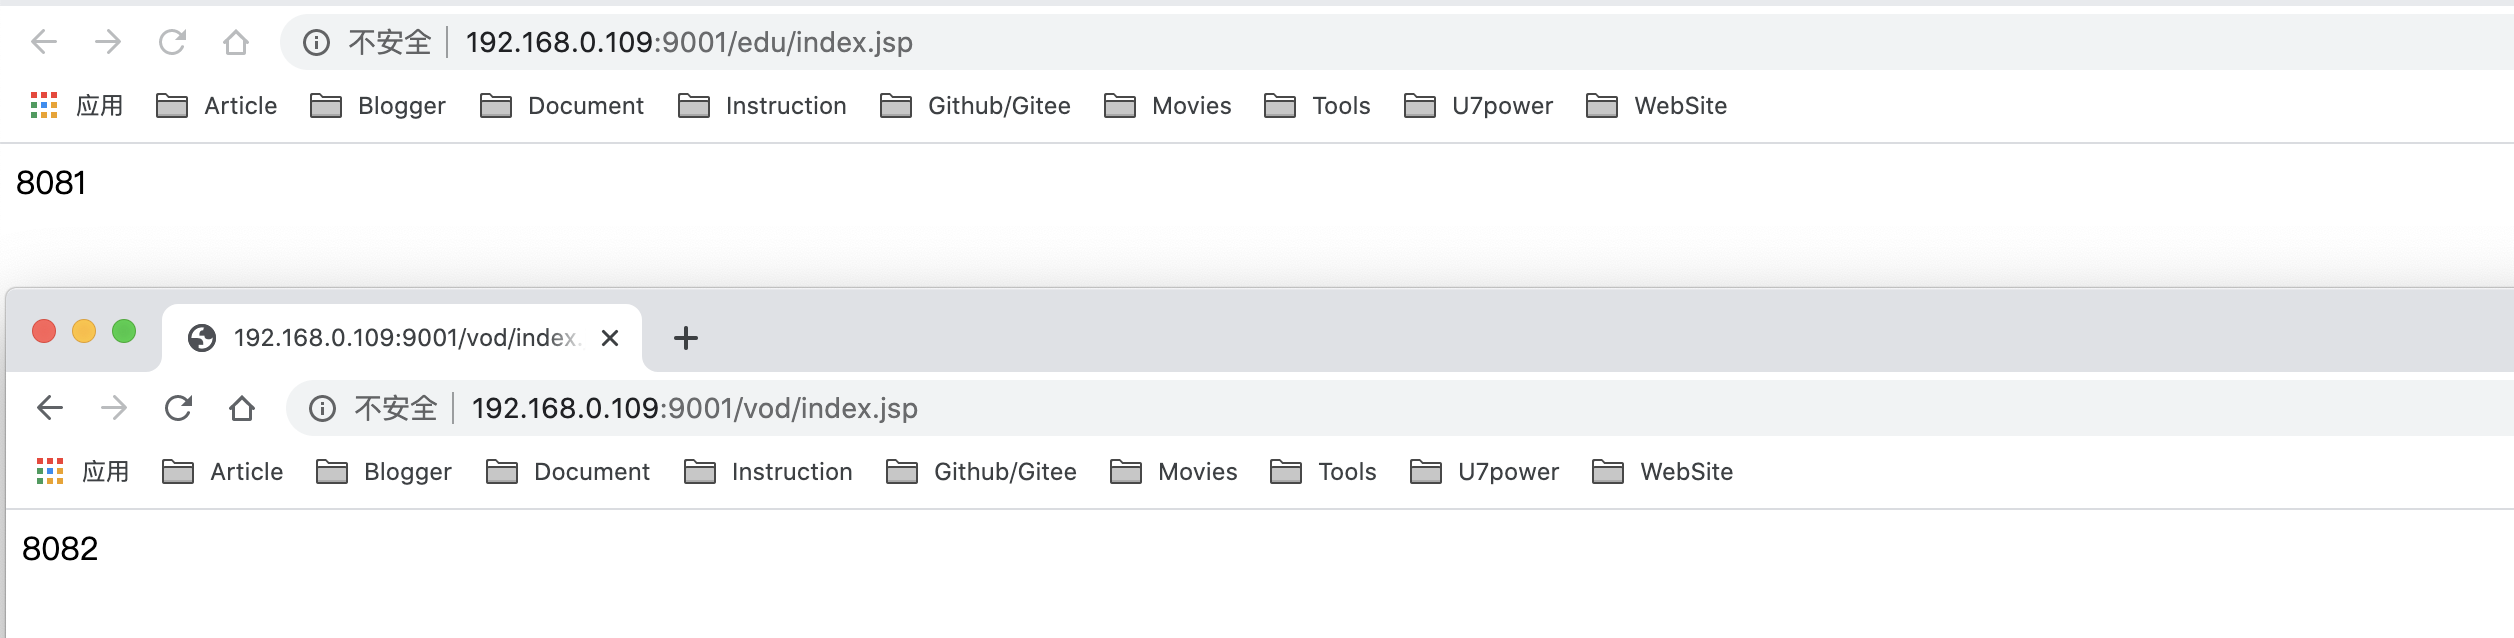This screenshot has width=2514, height=638.
Task: Click the green maximize window button
Action: 124,331
